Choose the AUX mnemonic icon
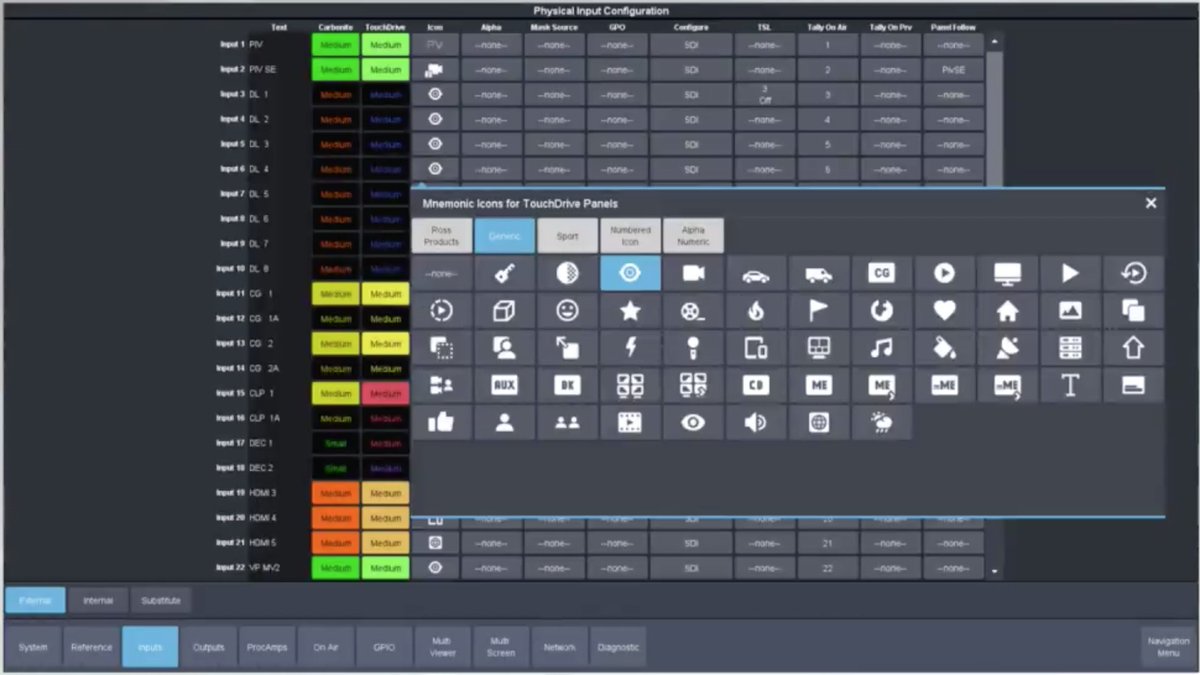1200x675 pixels. [504, 384]
